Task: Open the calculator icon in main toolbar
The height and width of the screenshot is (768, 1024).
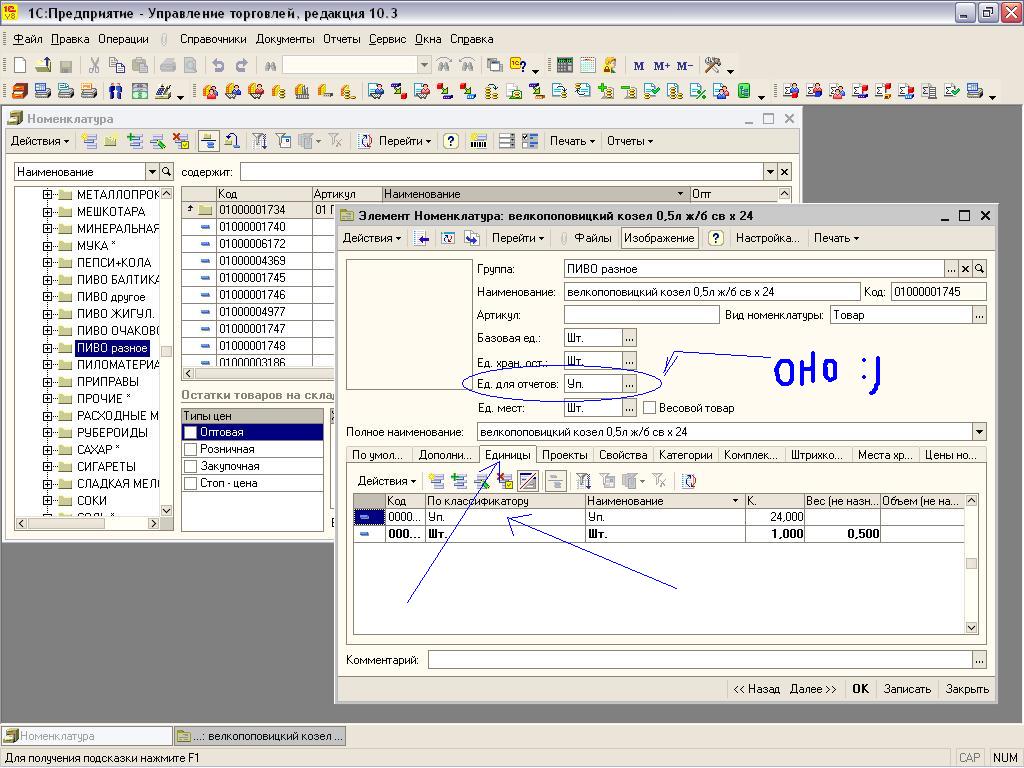Action: click(565, 65)
